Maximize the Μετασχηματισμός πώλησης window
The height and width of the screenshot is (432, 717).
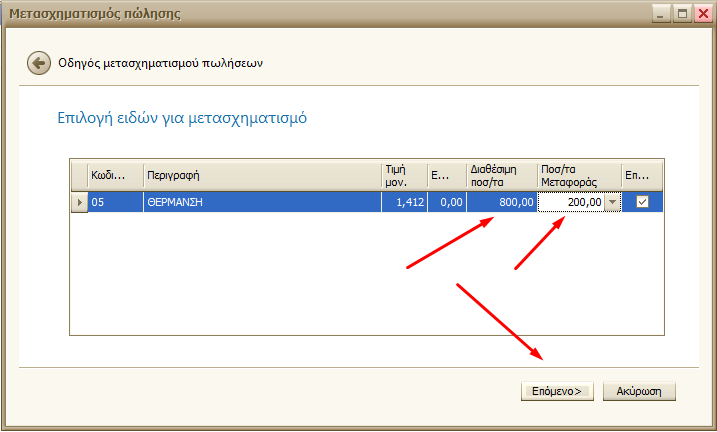click(681, 13)
